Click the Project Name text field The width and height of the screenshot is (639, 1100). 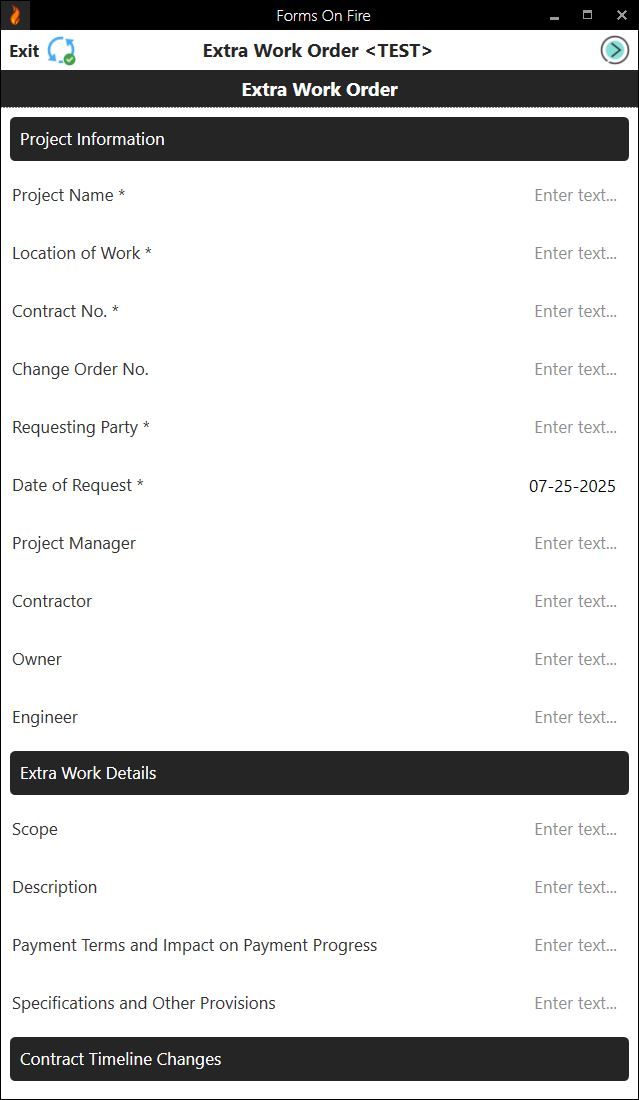pos(575,195)
